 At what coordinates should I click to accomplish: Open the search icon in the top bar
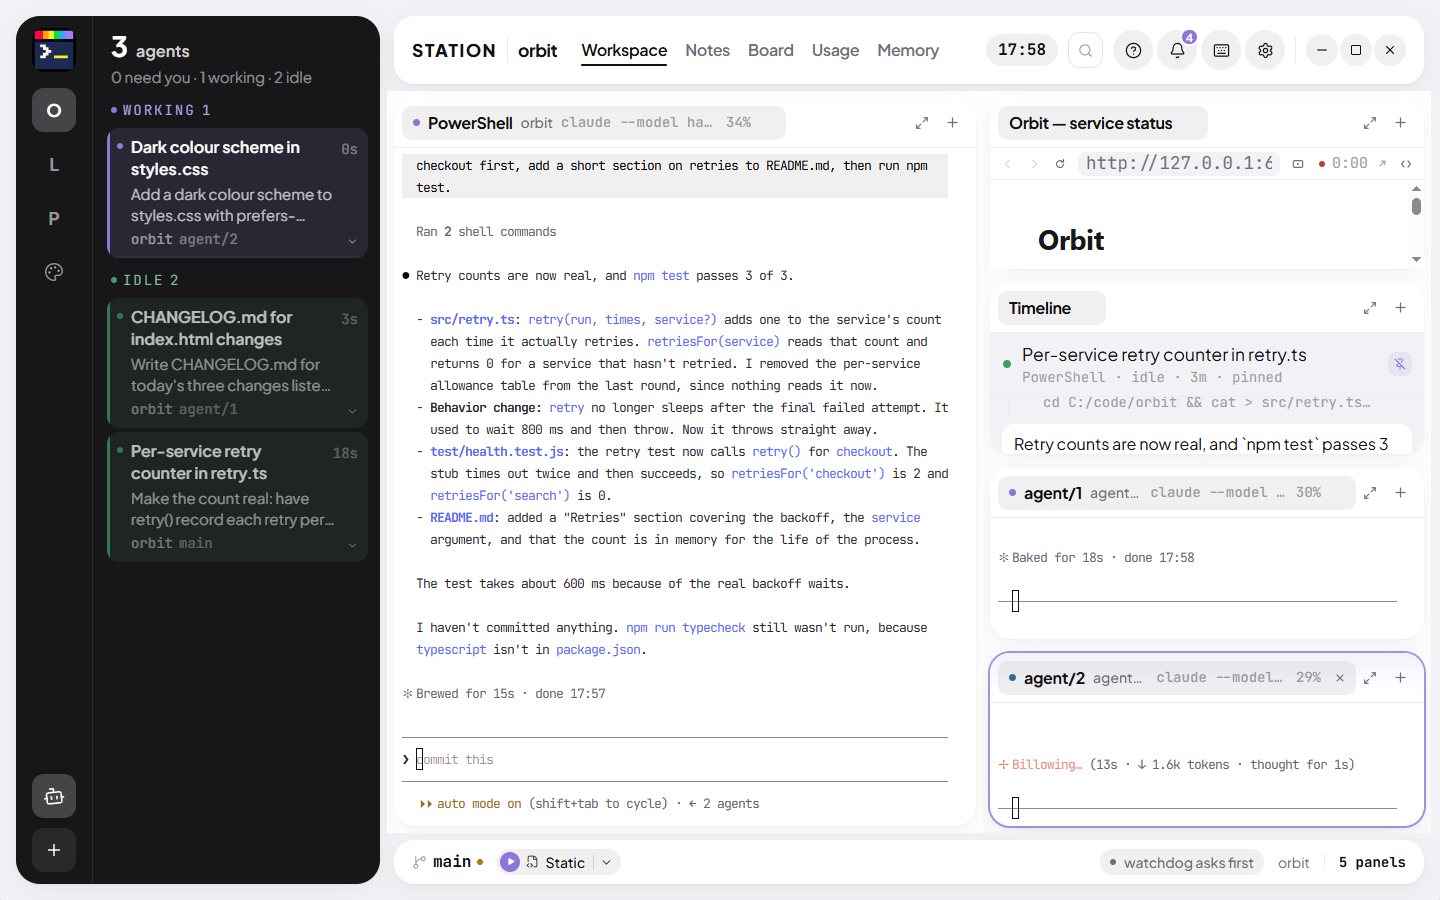[x=1085, y=50]
